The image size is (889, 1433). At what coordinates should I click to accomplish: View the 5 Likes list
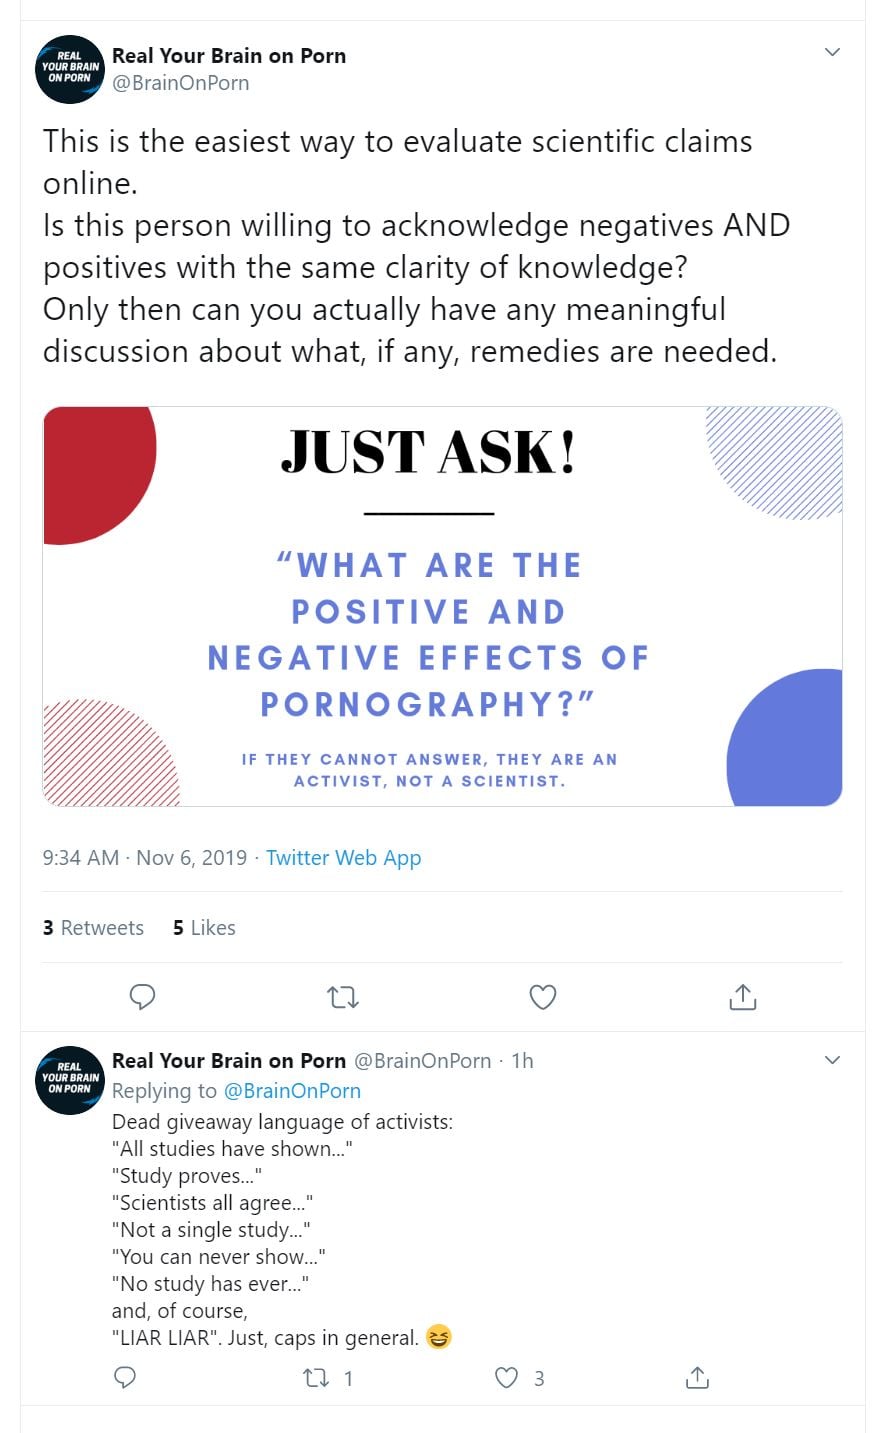204,928
